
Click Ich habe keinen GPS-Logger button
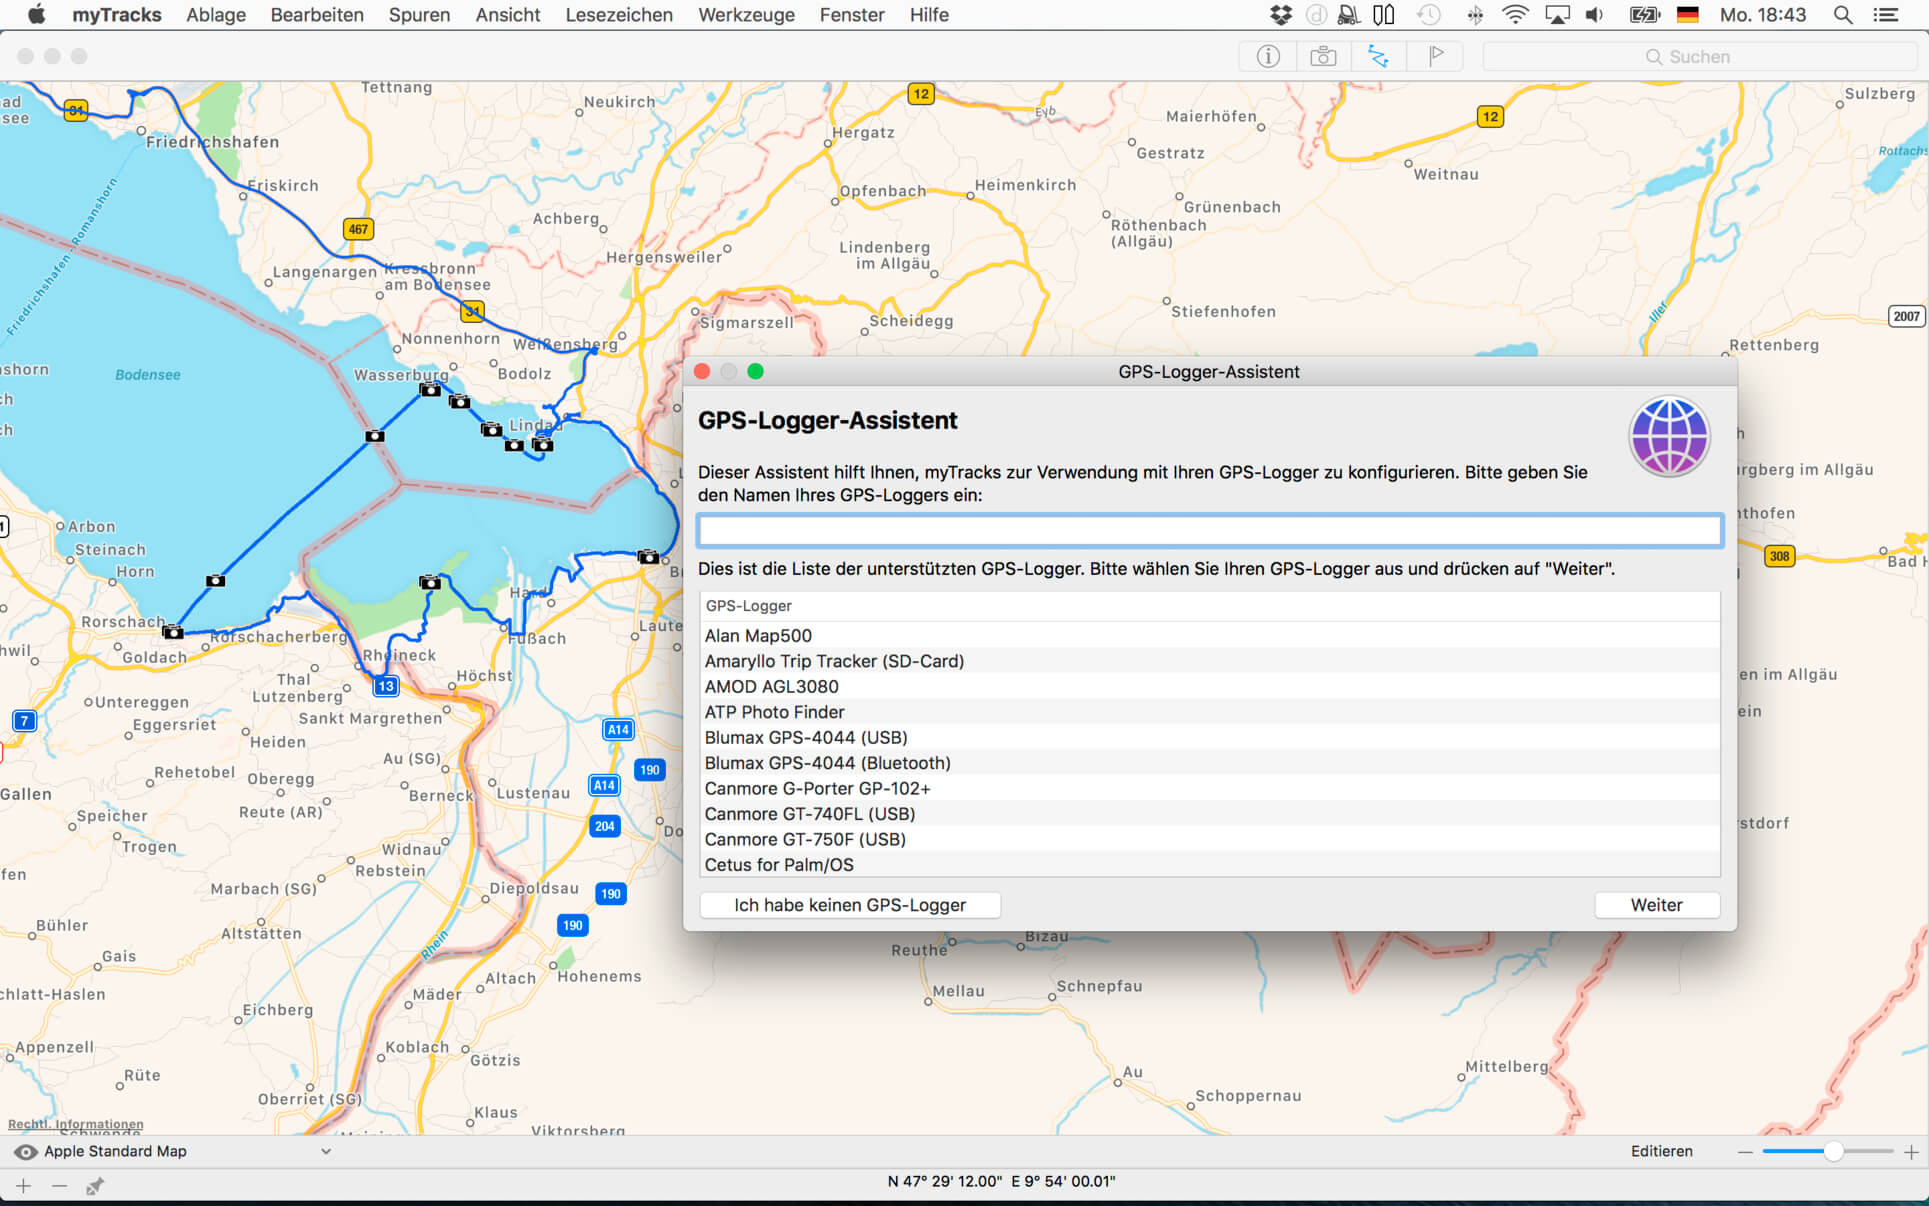click(850, 905)
